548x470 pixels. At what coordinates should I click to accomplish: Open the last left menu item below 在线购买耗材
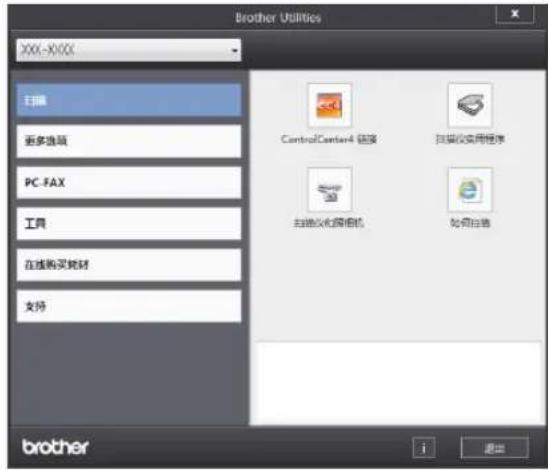(129, 306)
